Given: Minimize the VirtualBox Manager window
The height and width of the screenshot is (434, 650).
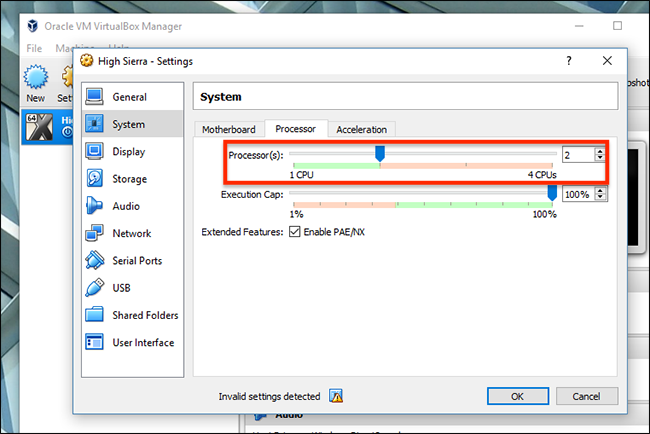Looking at the screenshot, I should [x=579, y=26].
